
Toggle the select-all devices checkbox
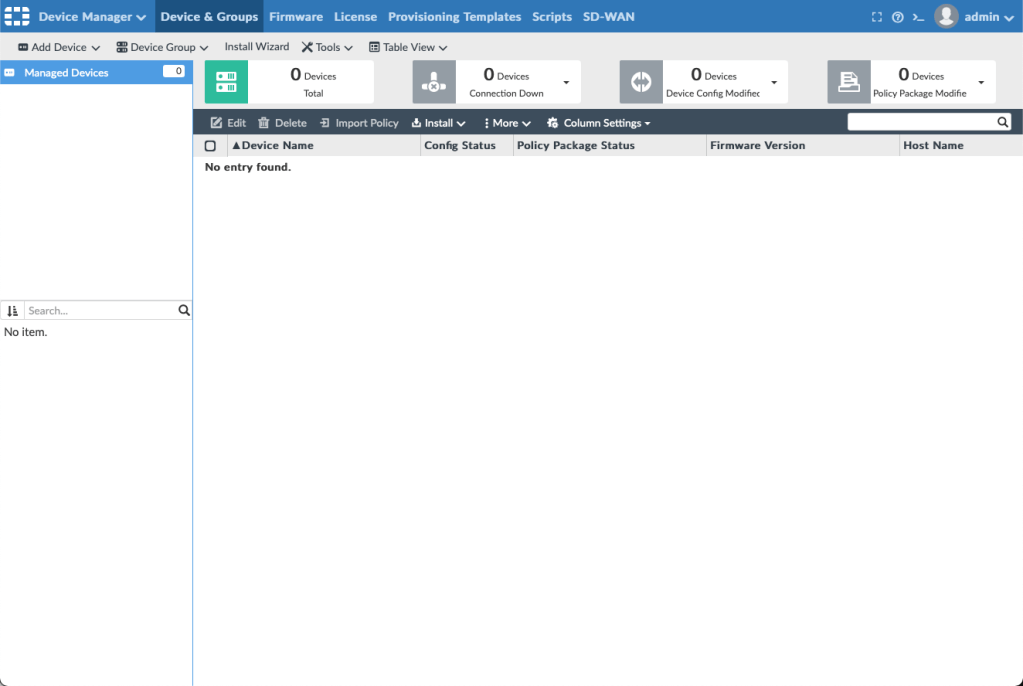(210, 146)
